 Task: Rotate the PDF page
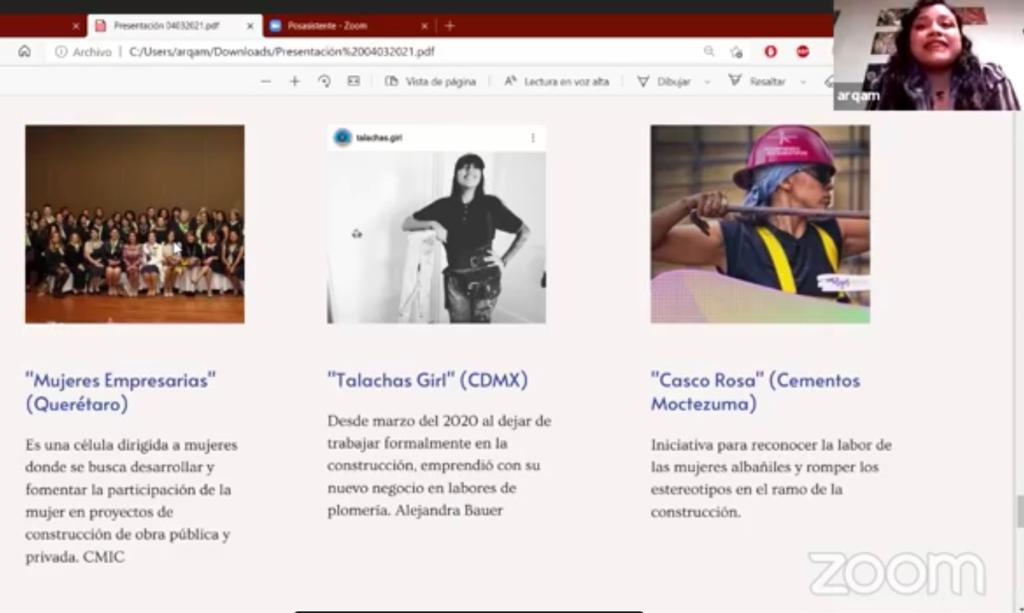click(x=324, y=81)
